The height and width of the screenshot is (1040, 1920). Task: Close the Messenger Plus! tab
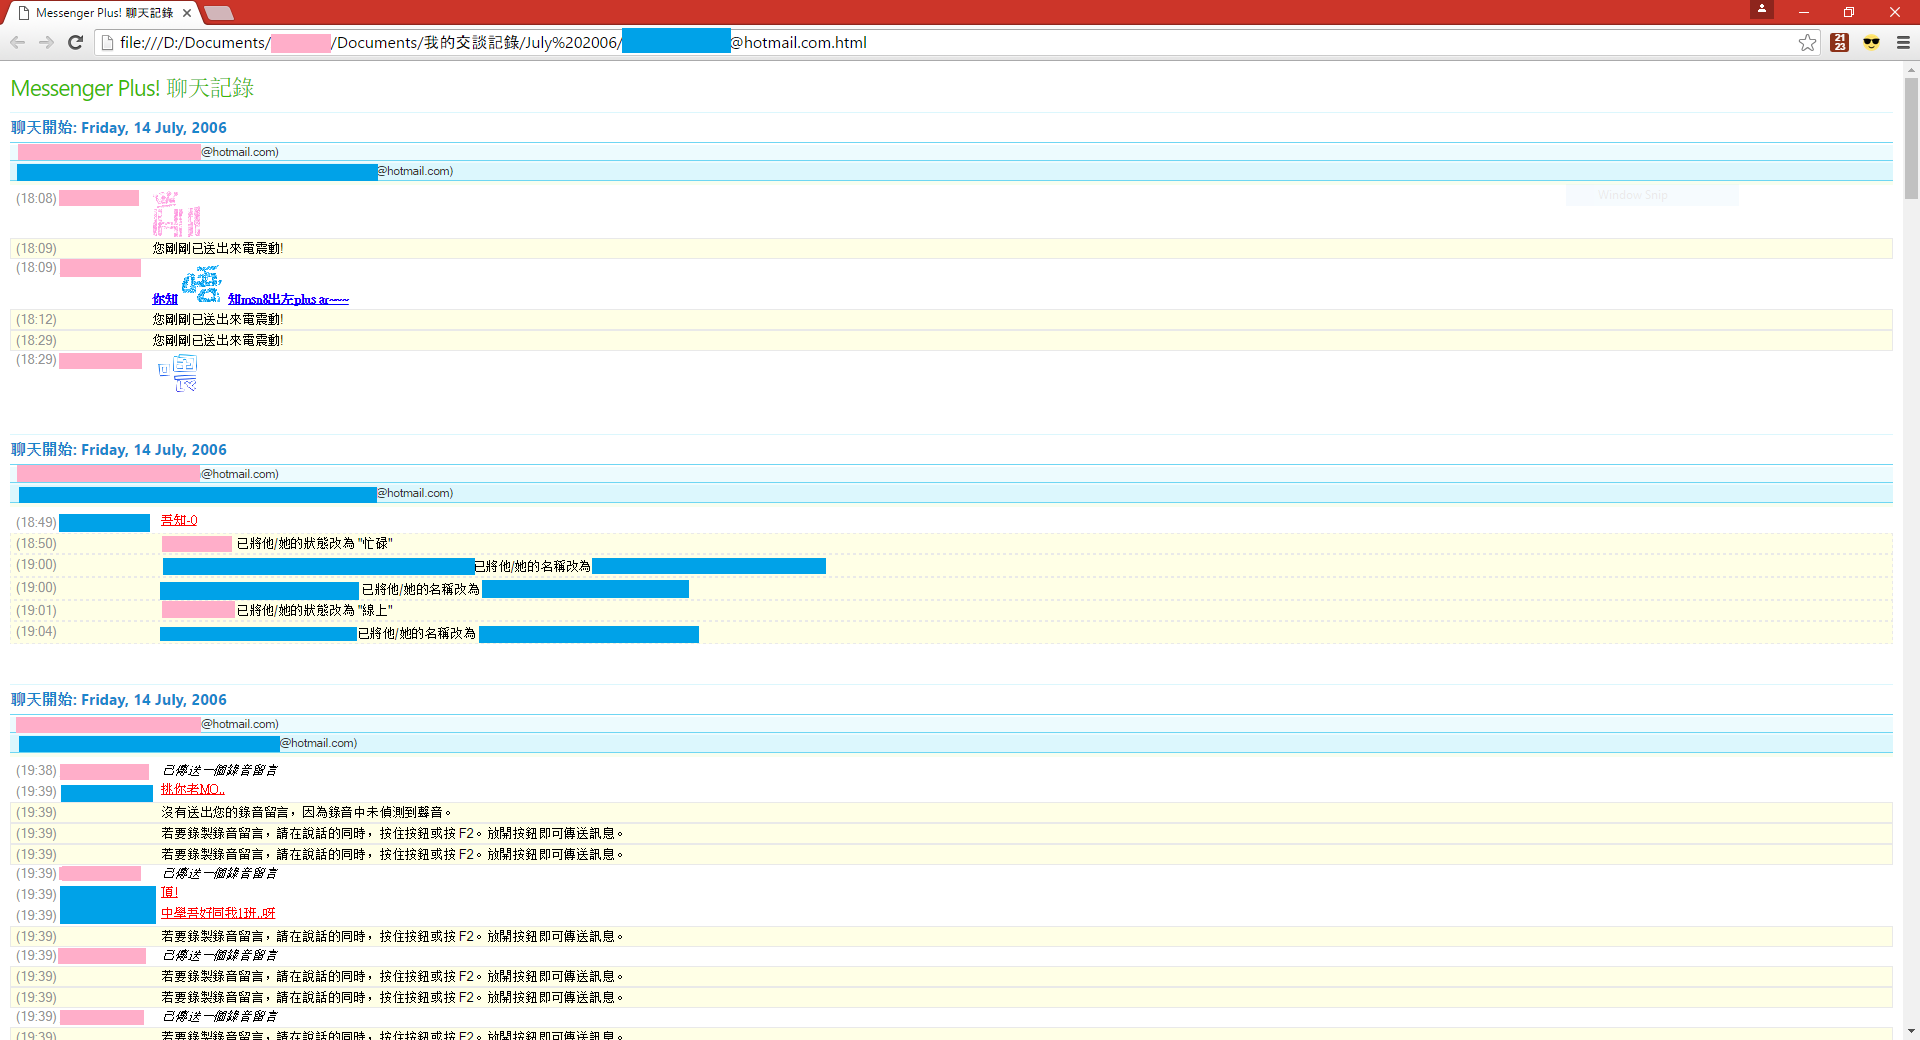pos(187,13)
